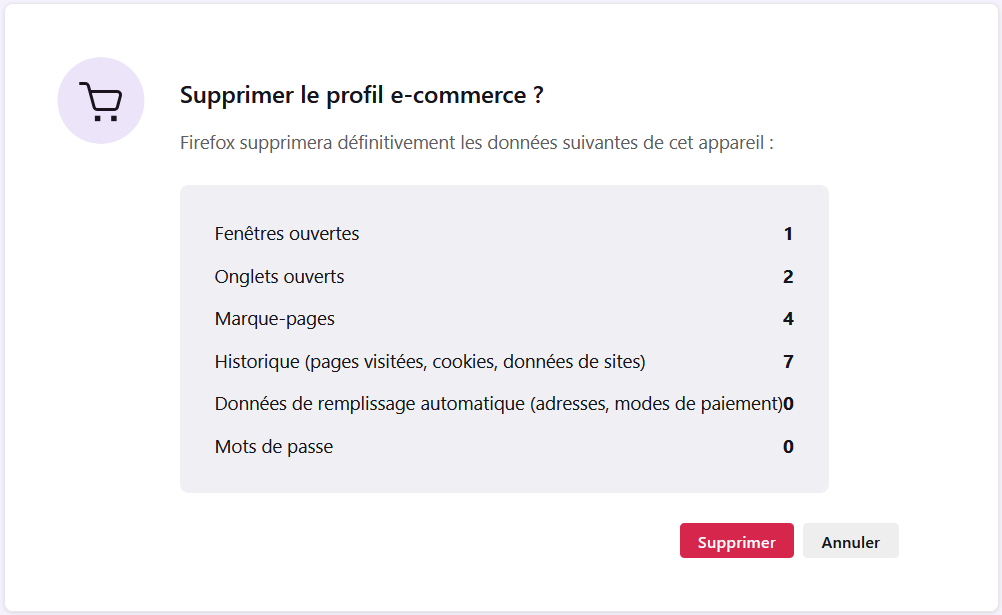Click the Annuler button

point(850,541)
